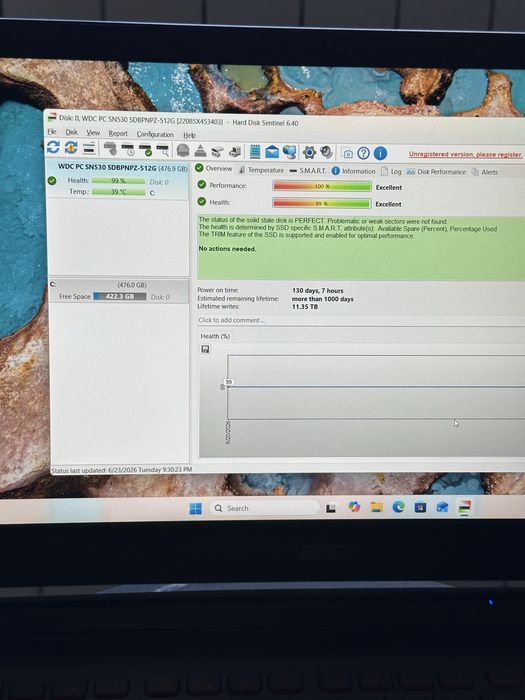Open File Explorer from the taskbar
Image resolution: width=525 pixels, height=700 pixels.
pos(376,507)
